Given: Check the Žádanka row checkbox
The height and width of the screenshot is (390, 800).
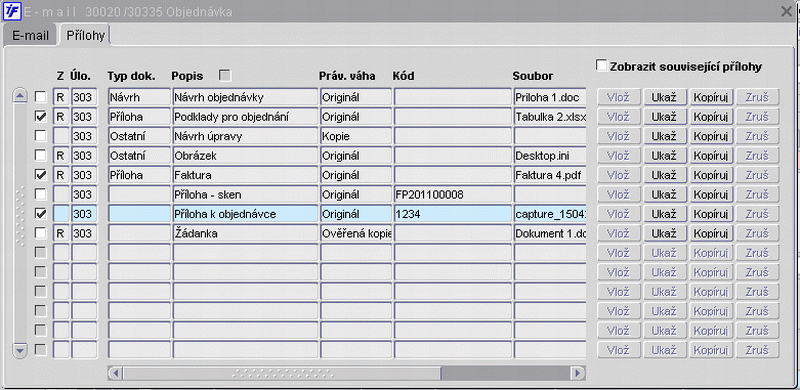Looking at the screenshot, I should [40, 233].
